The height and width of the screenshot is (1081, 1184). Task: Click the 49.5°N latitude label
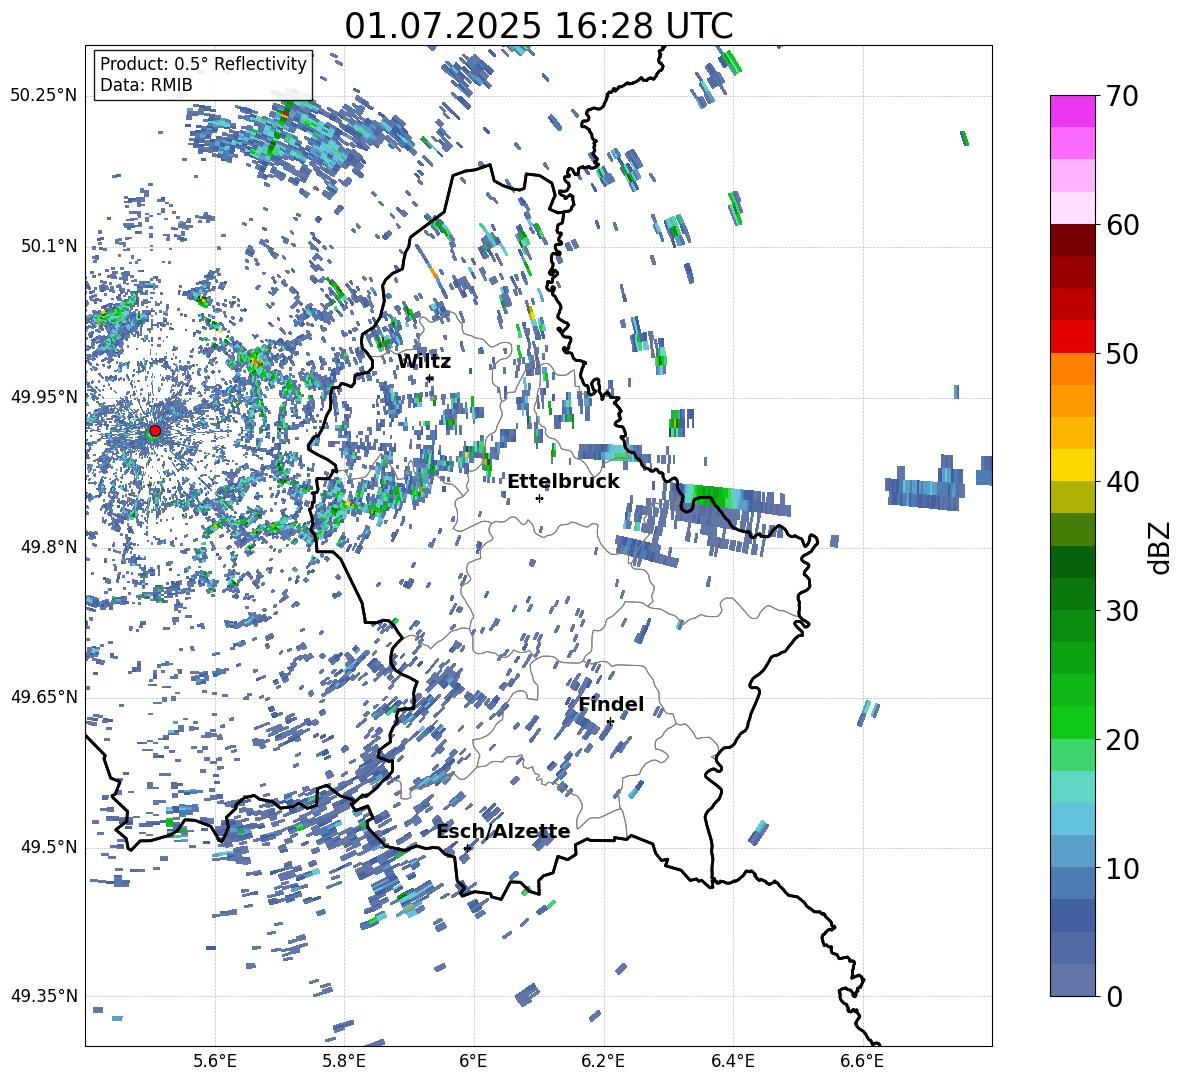coord(48,847)
